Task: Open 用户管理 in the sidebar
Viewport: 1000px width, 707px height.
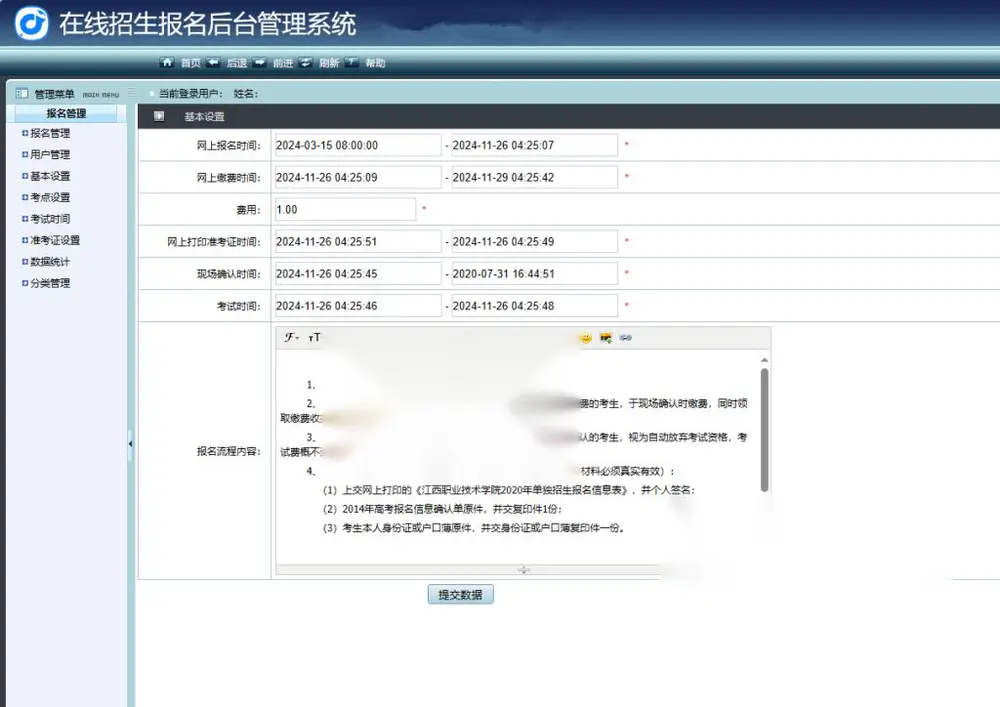Action: pyautogui.click(x=50, y=154)
